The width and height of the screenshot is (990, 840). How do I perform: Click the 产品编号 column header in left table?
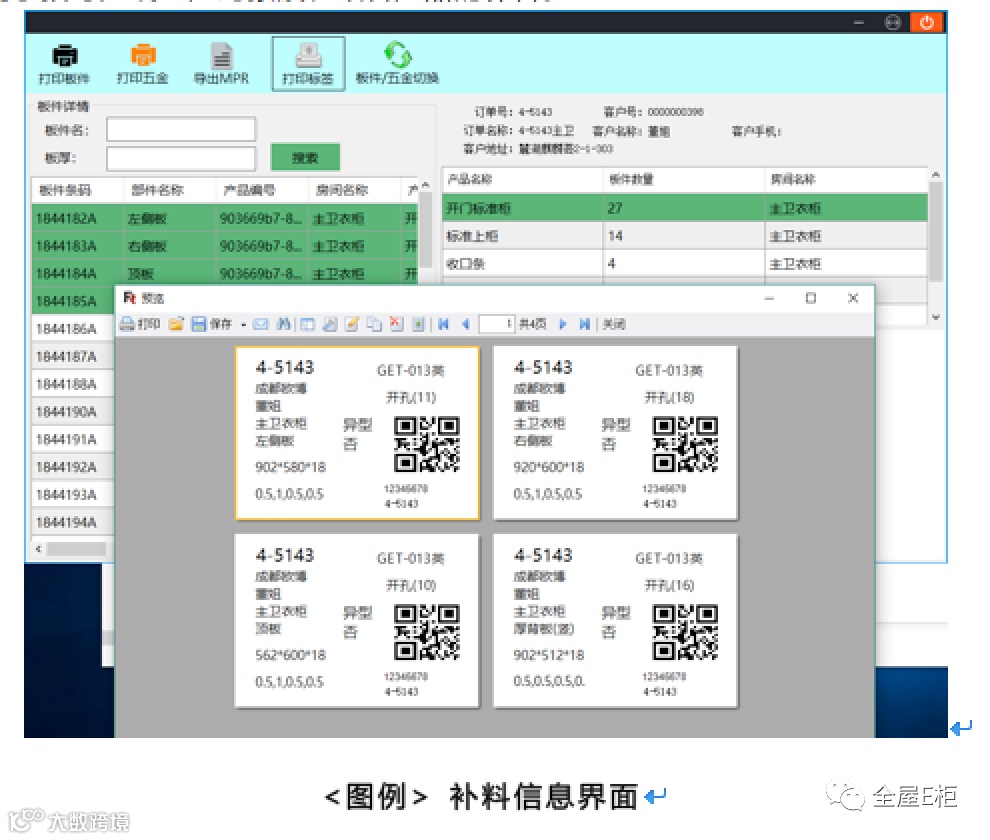click(261, 190)
